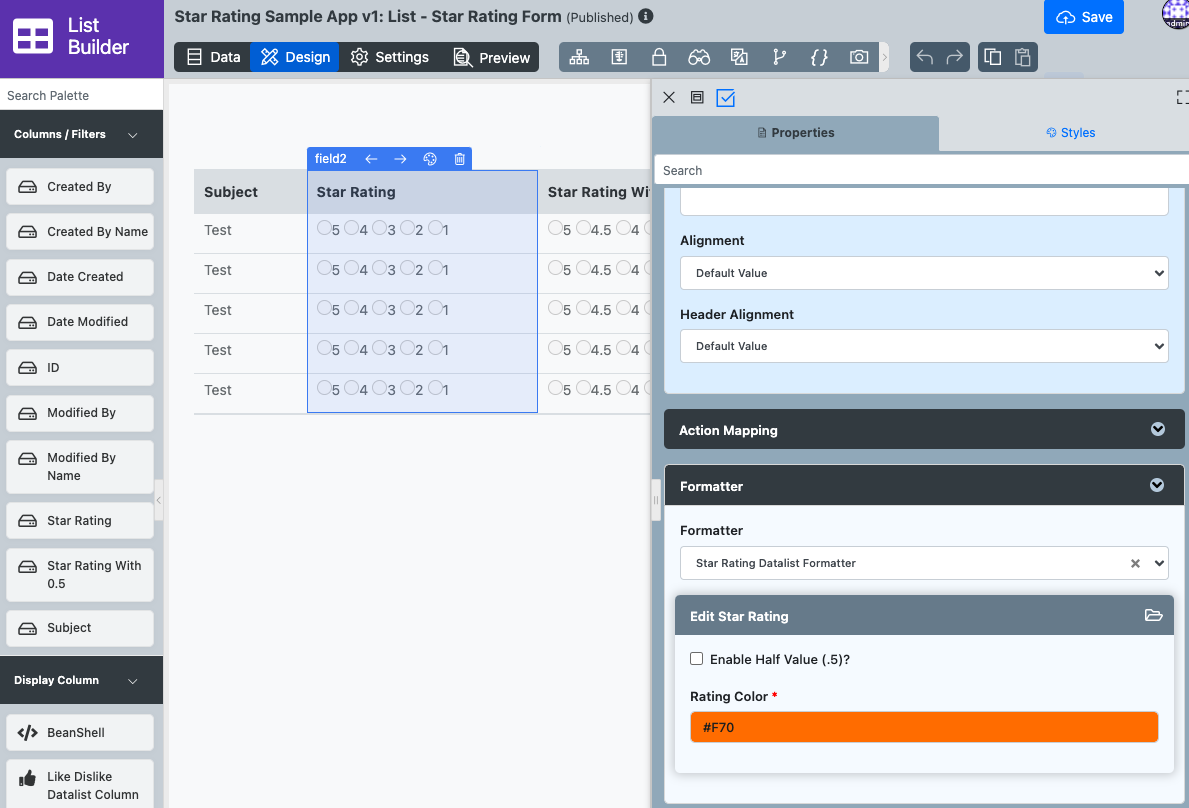Enable Half Value (.5) checkbox
The image size is (1189, 808).
[697, 659]
